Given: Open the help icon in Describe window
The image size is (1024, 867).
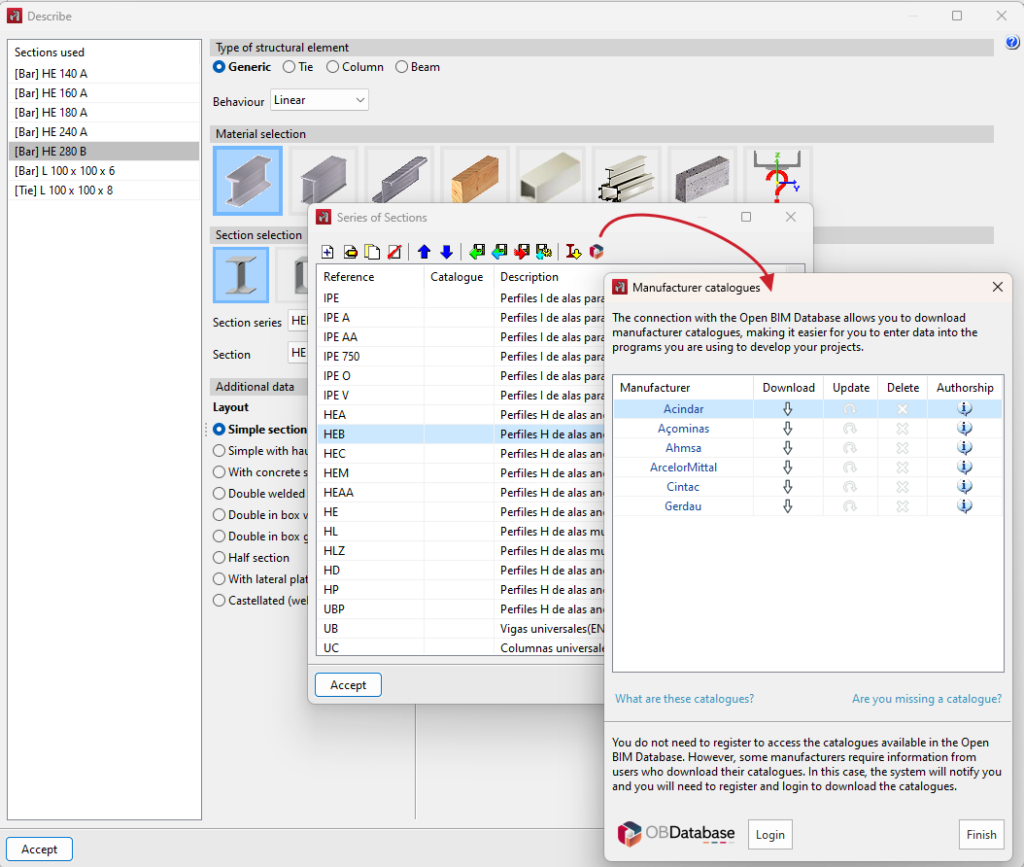Looking at the screenshot, I should (x=1012, y=43).
